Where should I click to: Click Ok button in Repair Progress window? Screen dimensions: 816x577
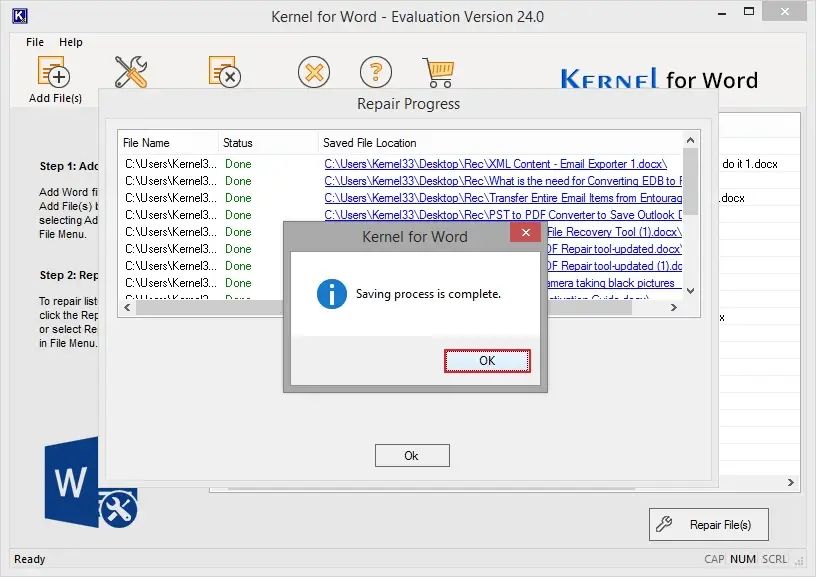tap(412, 456)
